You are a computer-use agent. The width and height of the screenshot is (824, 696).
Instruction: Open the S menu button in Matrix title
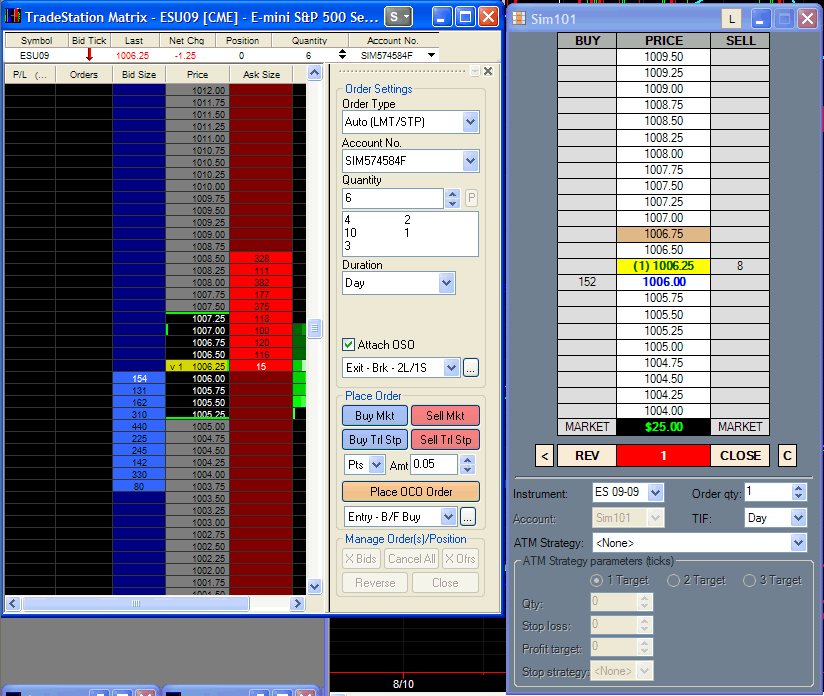(x=398, y=17)
